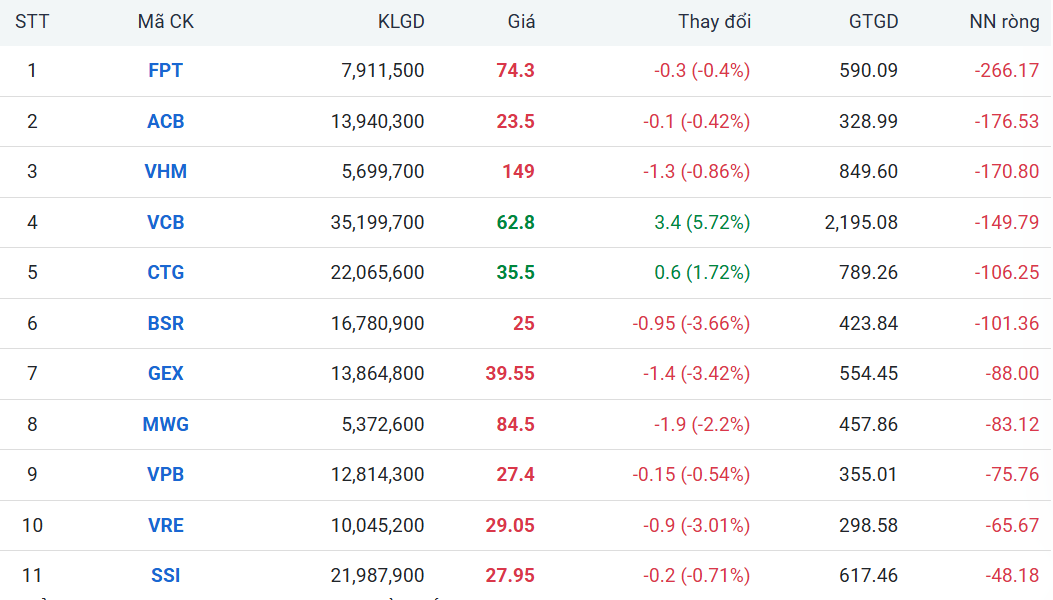Click the KLGD column header
Viewport: 1053px width, 600px height.
401,22
